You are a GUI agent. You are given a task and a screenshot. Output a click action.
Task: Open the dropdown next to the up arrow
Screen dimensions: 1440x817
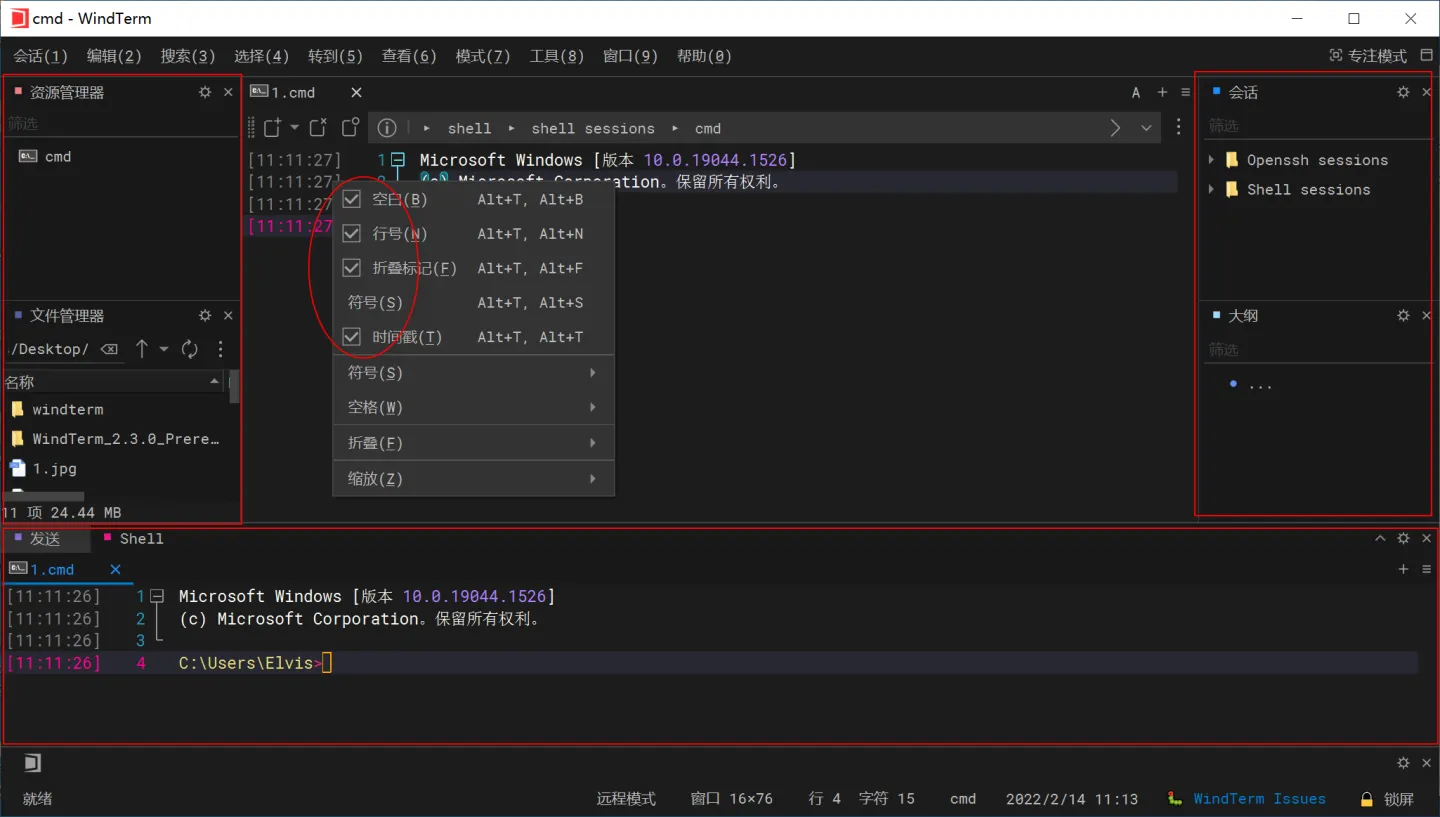click(164, 349)
